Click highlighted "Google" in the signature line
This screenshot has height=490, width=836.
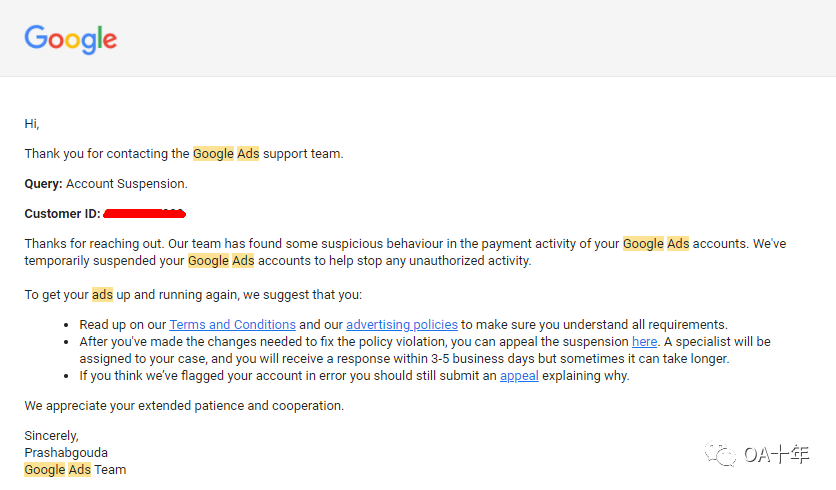(x=45, y=470)
